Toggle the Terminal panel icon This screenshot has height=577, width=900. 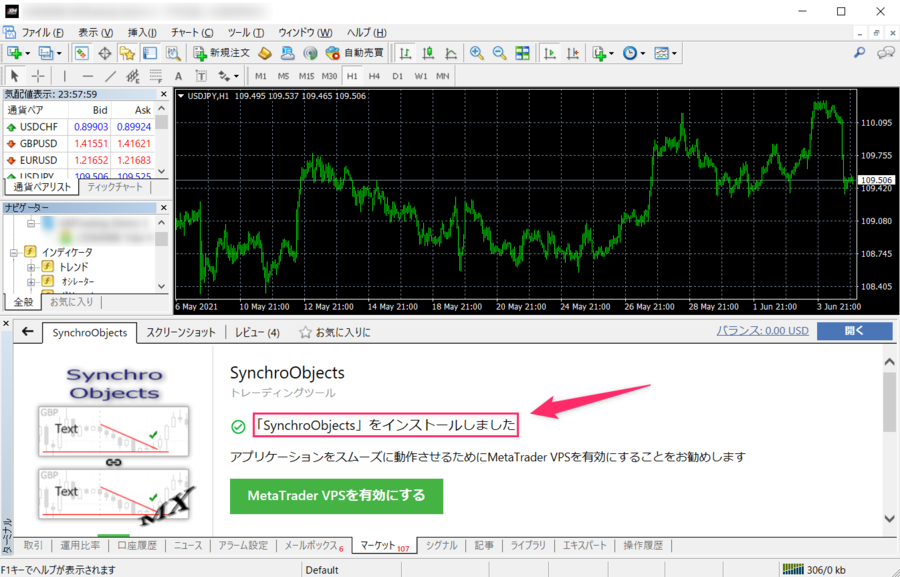pyautogui.click(x=150, y=53)
